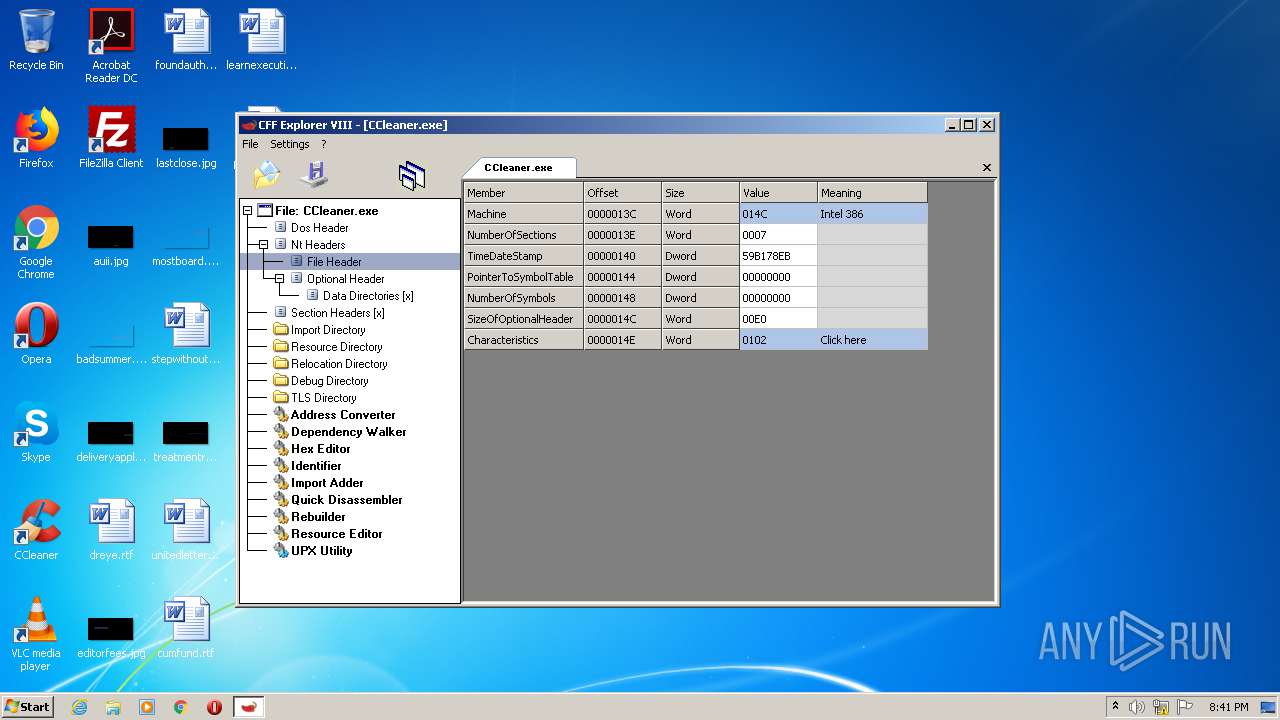Open the cumfund.rtf desktop file
The image size is (1280, 720).
point(186,628)
